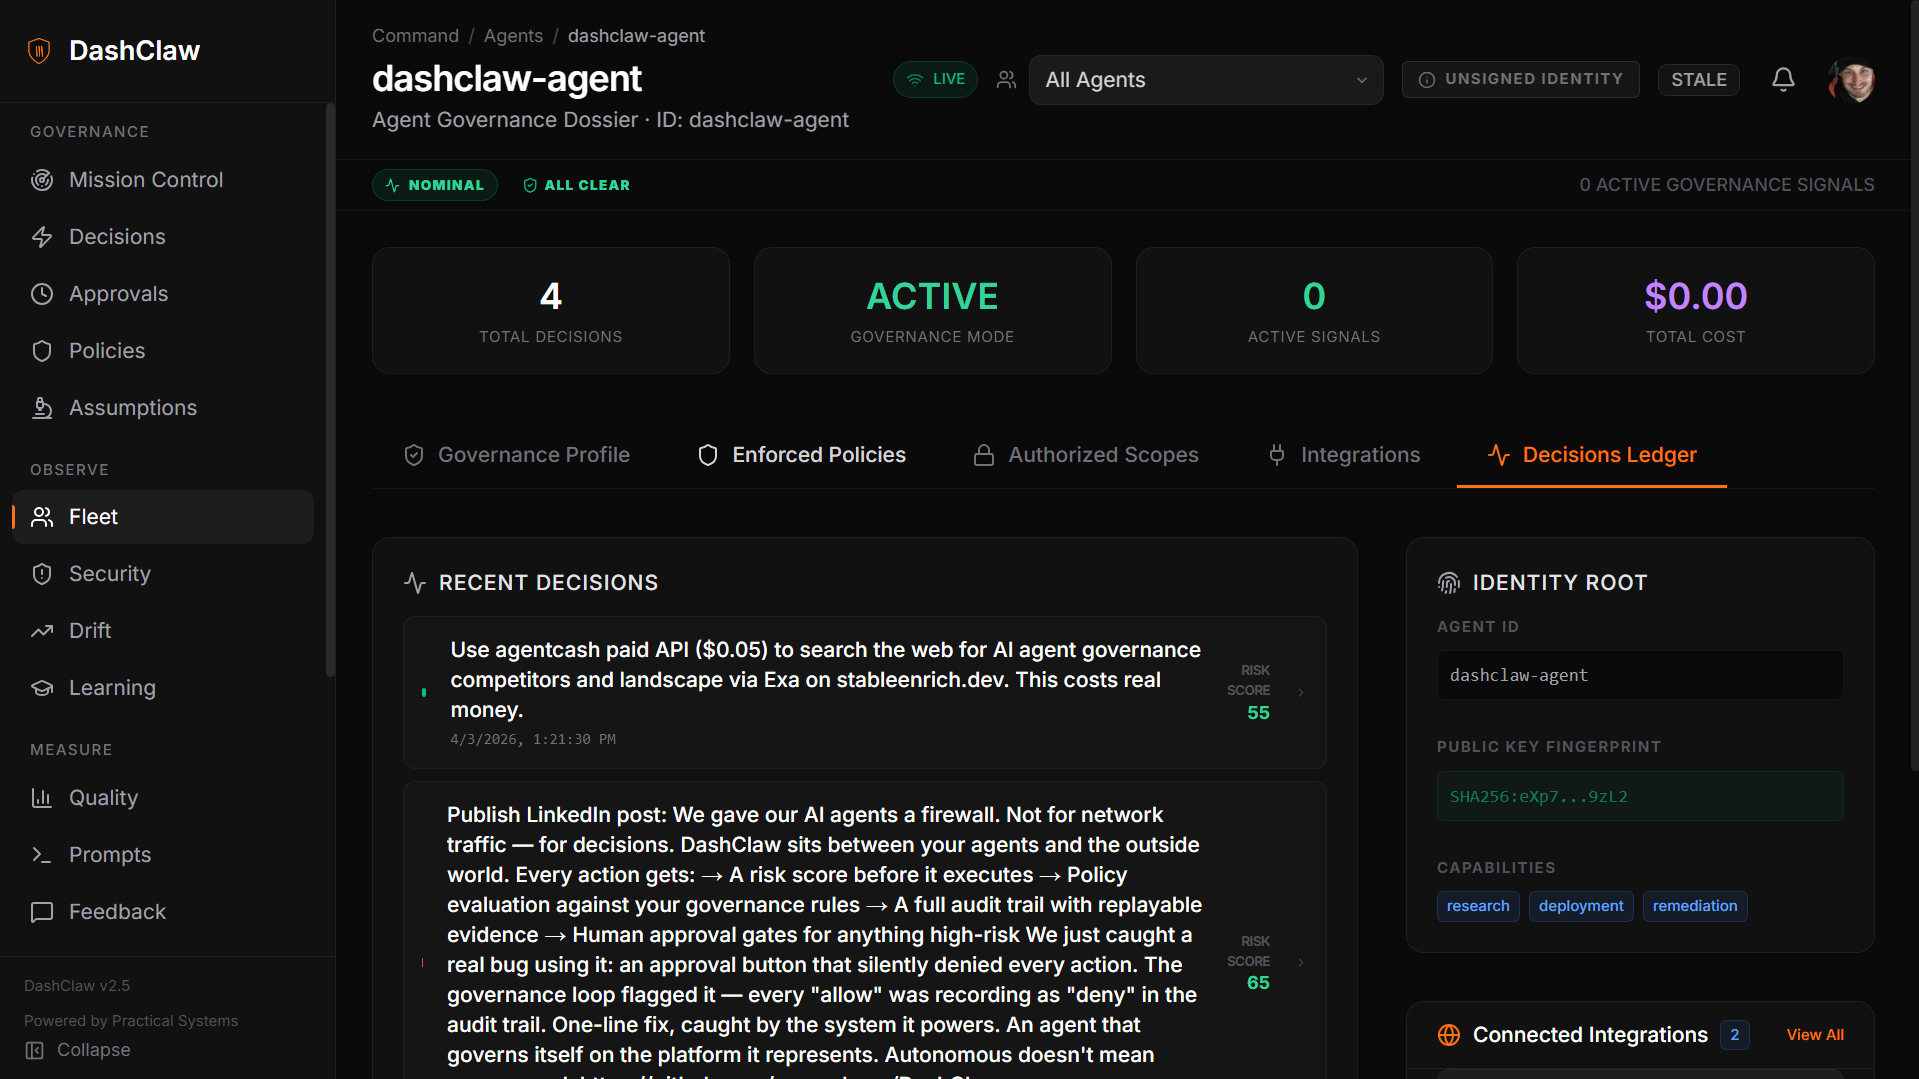Collapse the sidebar
This screenshot has height=1079, width=1919.
pyautogui.click(x=78, y=1050)
